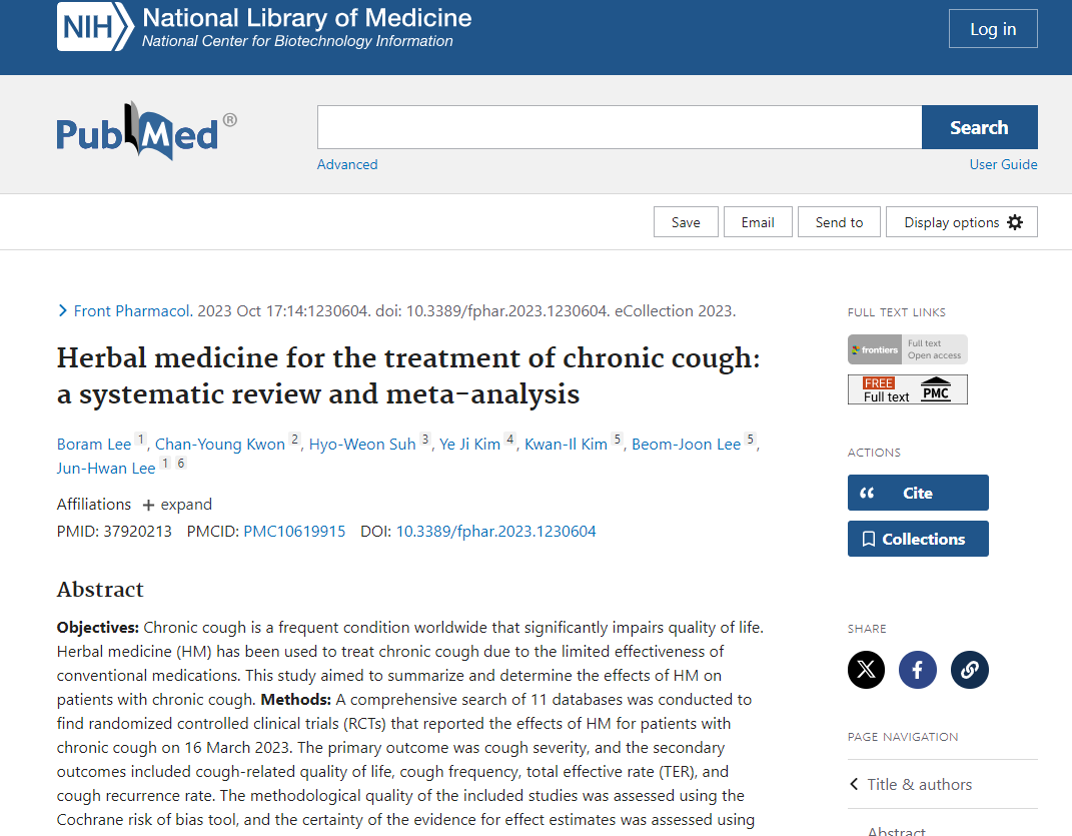Add article to Collections
The height and width of the screenshot is (836, 1072).
point(917,539)
